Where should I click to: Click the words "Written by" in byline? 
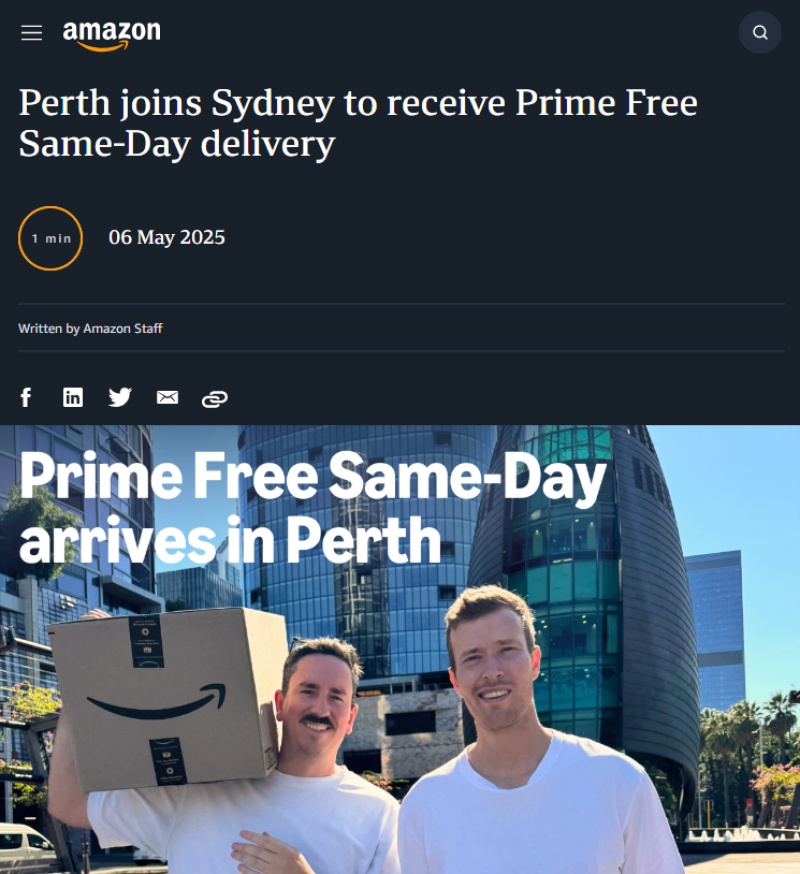coord(49,328)
